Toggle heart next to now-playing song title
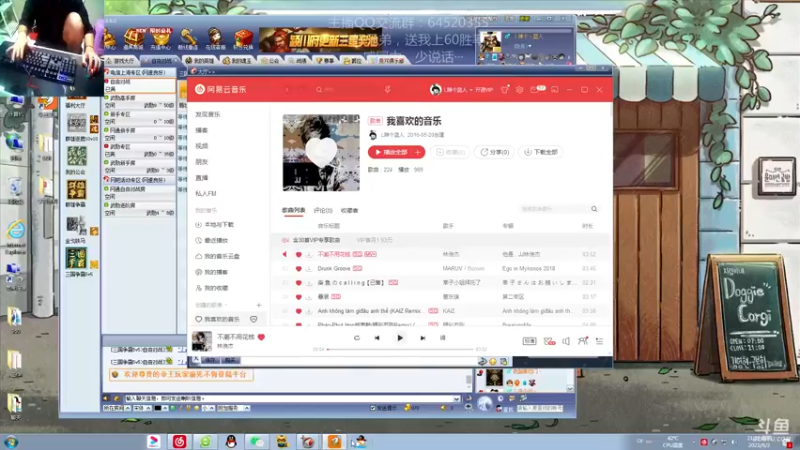The width and height of the screenshot is (800, 450). (261, 337)
